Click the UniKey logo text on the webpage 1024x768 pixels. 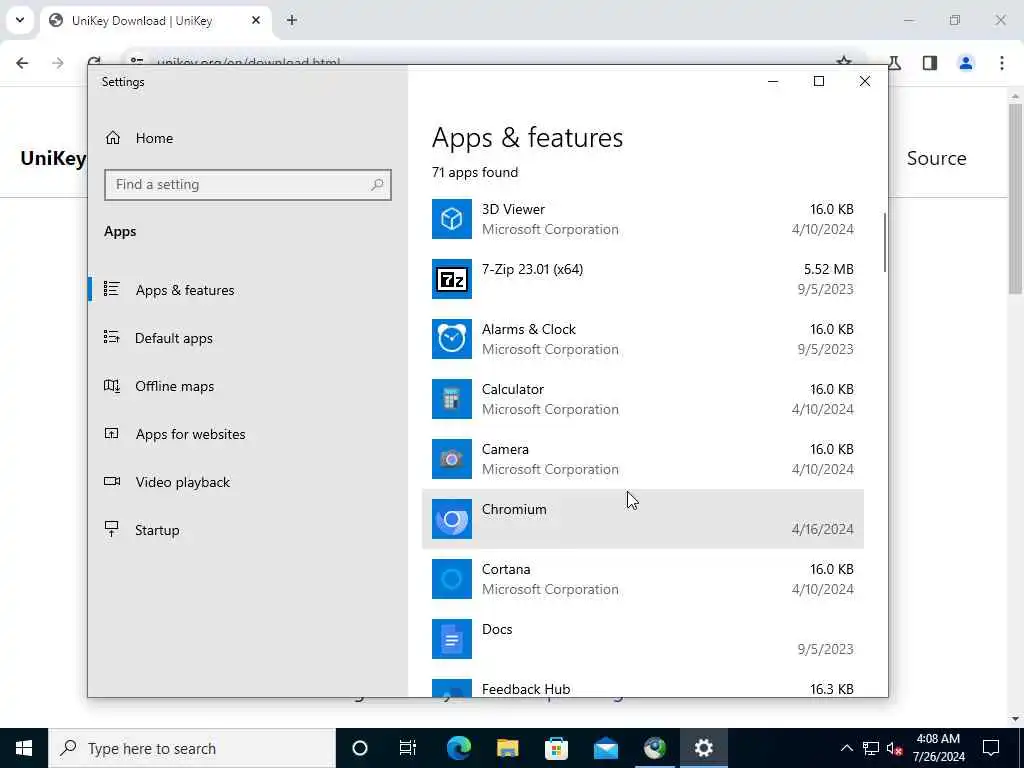pyautogui.click(x=53, y=158)
